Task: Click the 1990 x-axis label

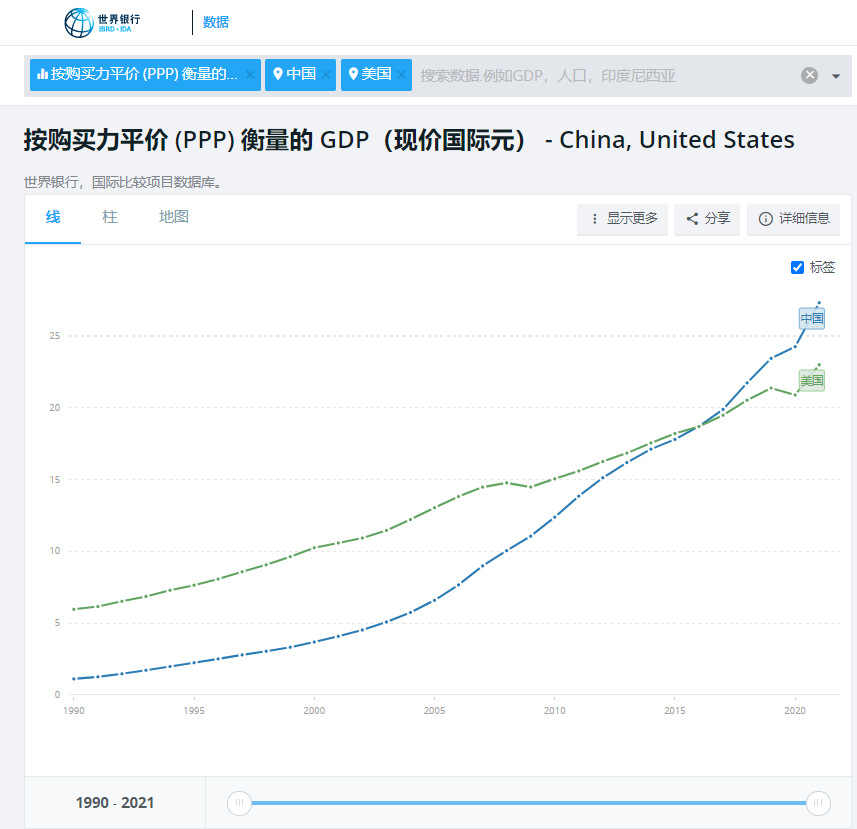Action: pyautogui.click(x=74, y=710)
